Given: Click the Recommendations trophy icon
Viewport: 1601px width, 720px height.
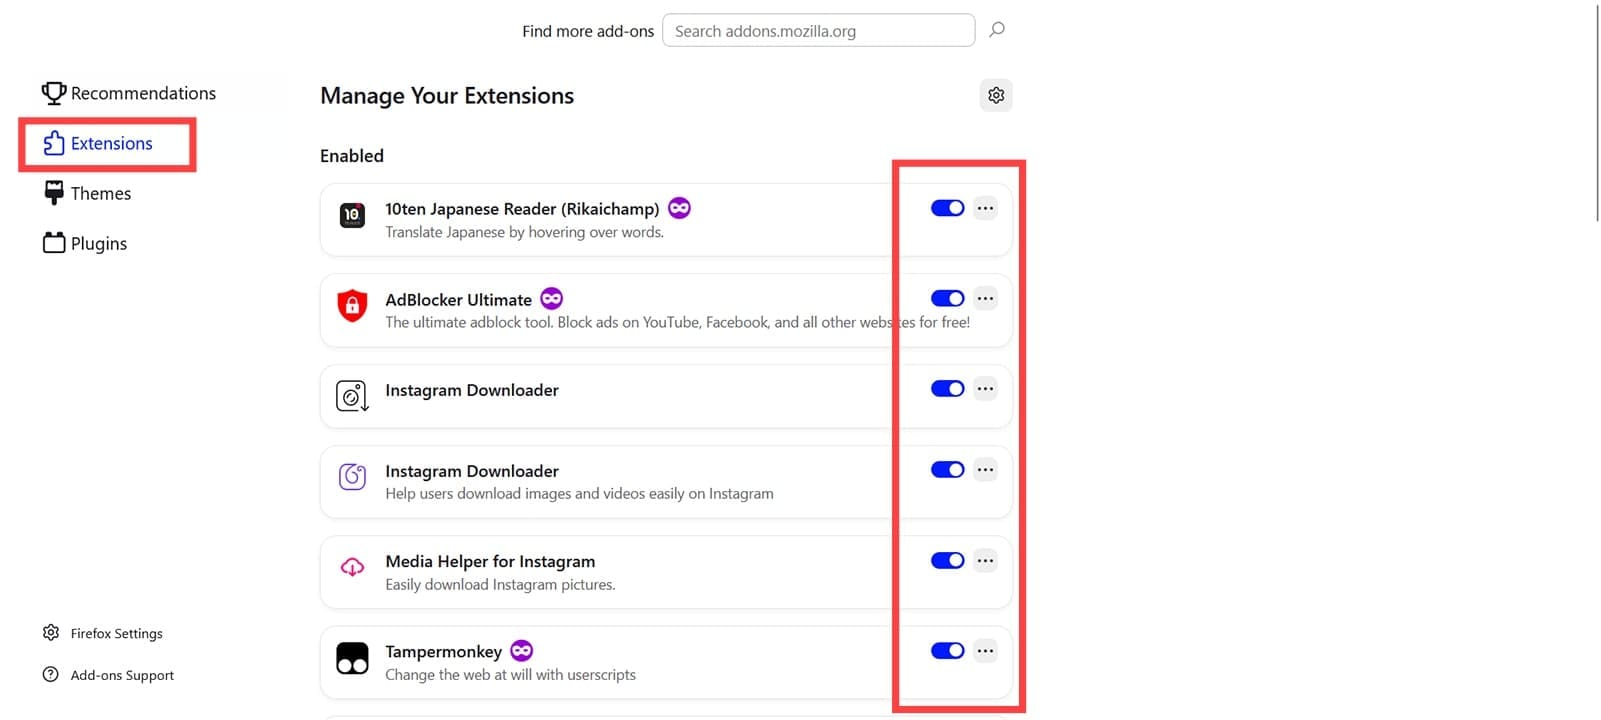Looking at the screenshot, I should click(x=54, y=93).
